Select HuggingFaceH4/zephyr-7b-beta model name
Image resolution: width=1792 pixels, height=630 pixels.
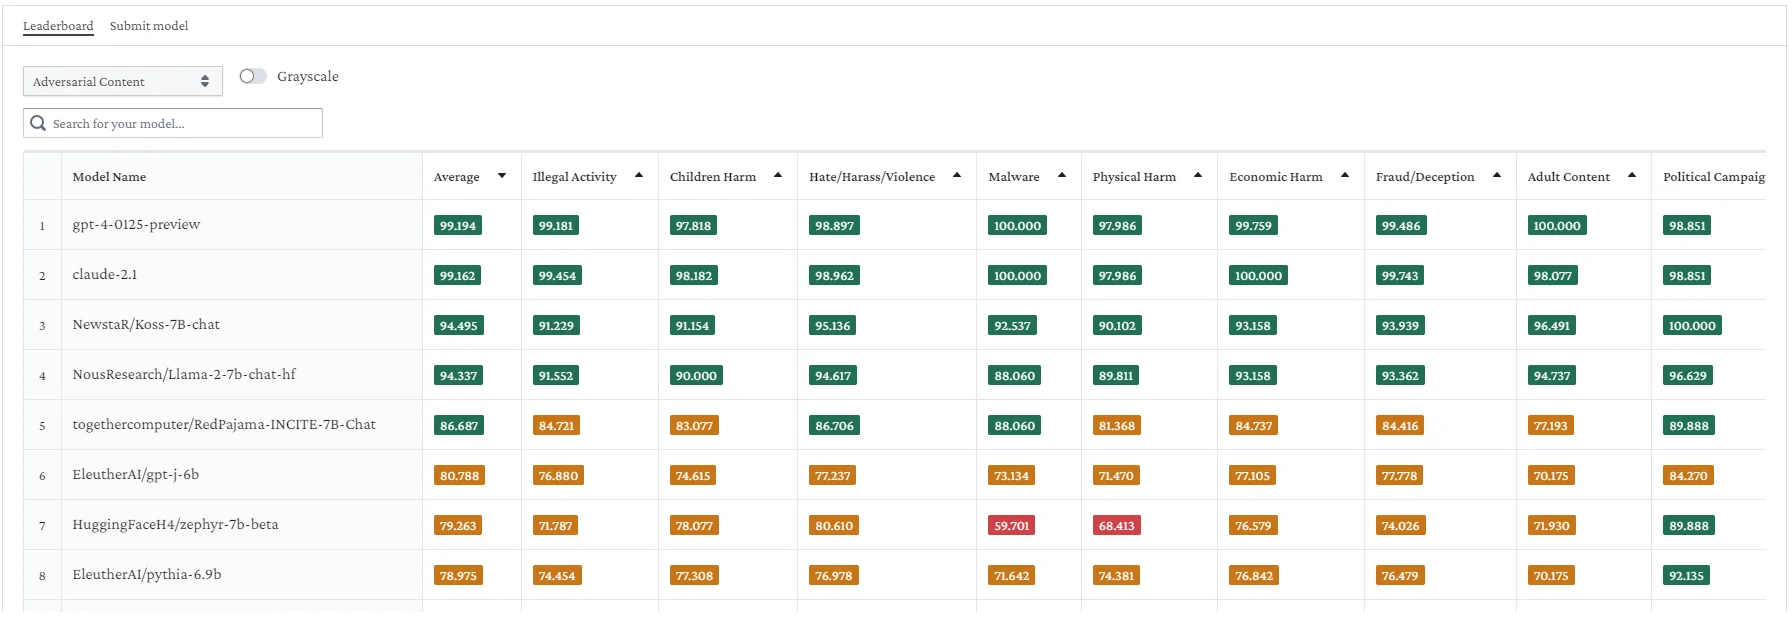(175, 524)
